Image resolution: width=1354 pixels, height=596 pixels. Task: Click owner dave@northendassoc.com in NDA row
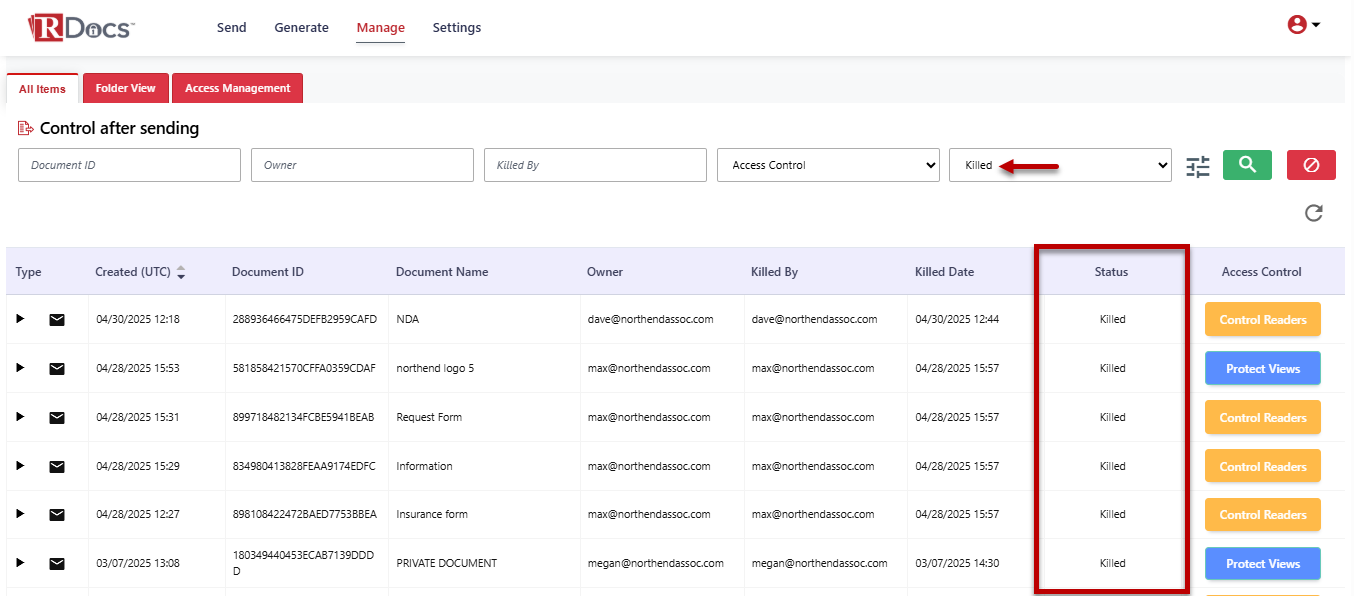coord(650,320)
